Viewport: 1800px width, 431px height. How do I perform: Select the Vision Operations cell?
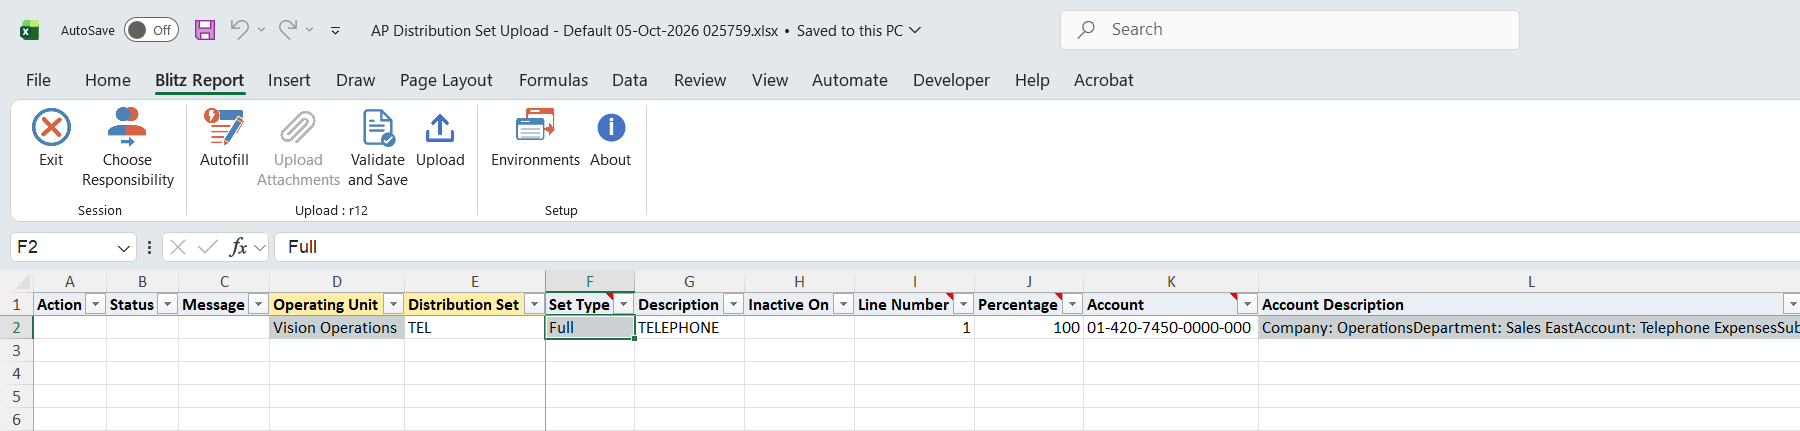pos(337,328)
